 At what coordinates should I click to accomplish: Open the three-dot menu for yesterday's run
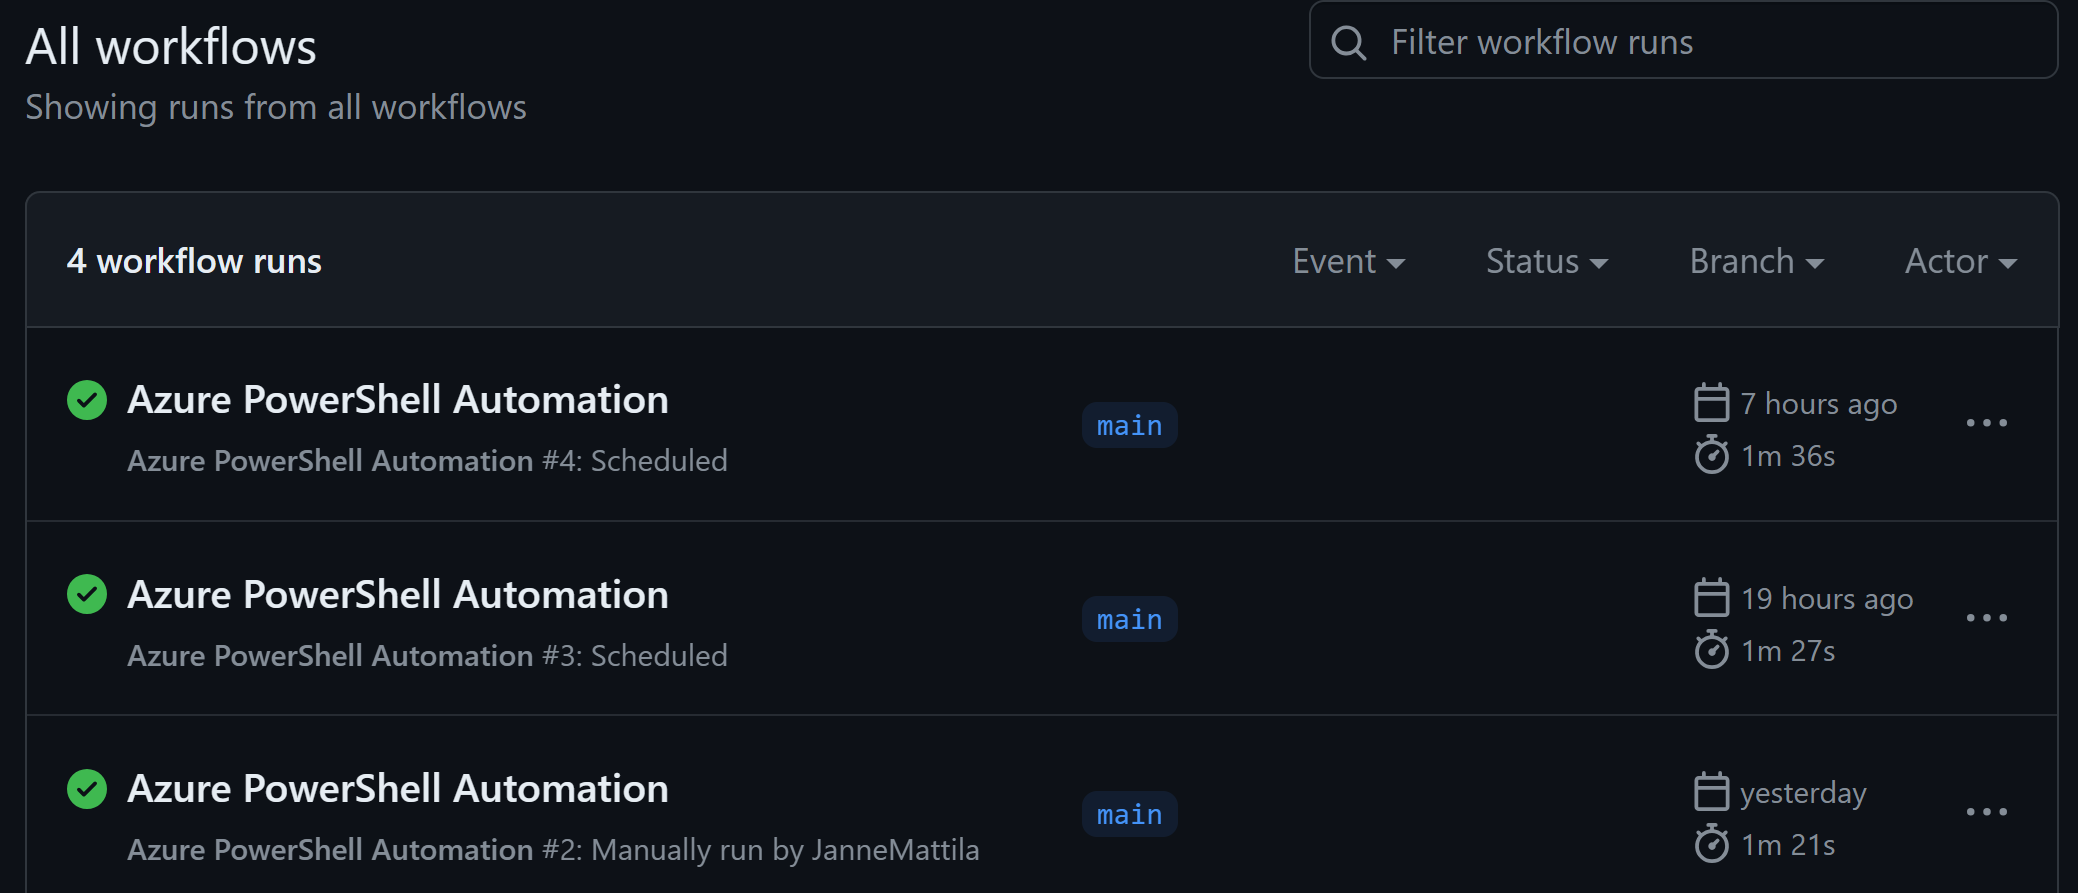tap(1986, 812)
